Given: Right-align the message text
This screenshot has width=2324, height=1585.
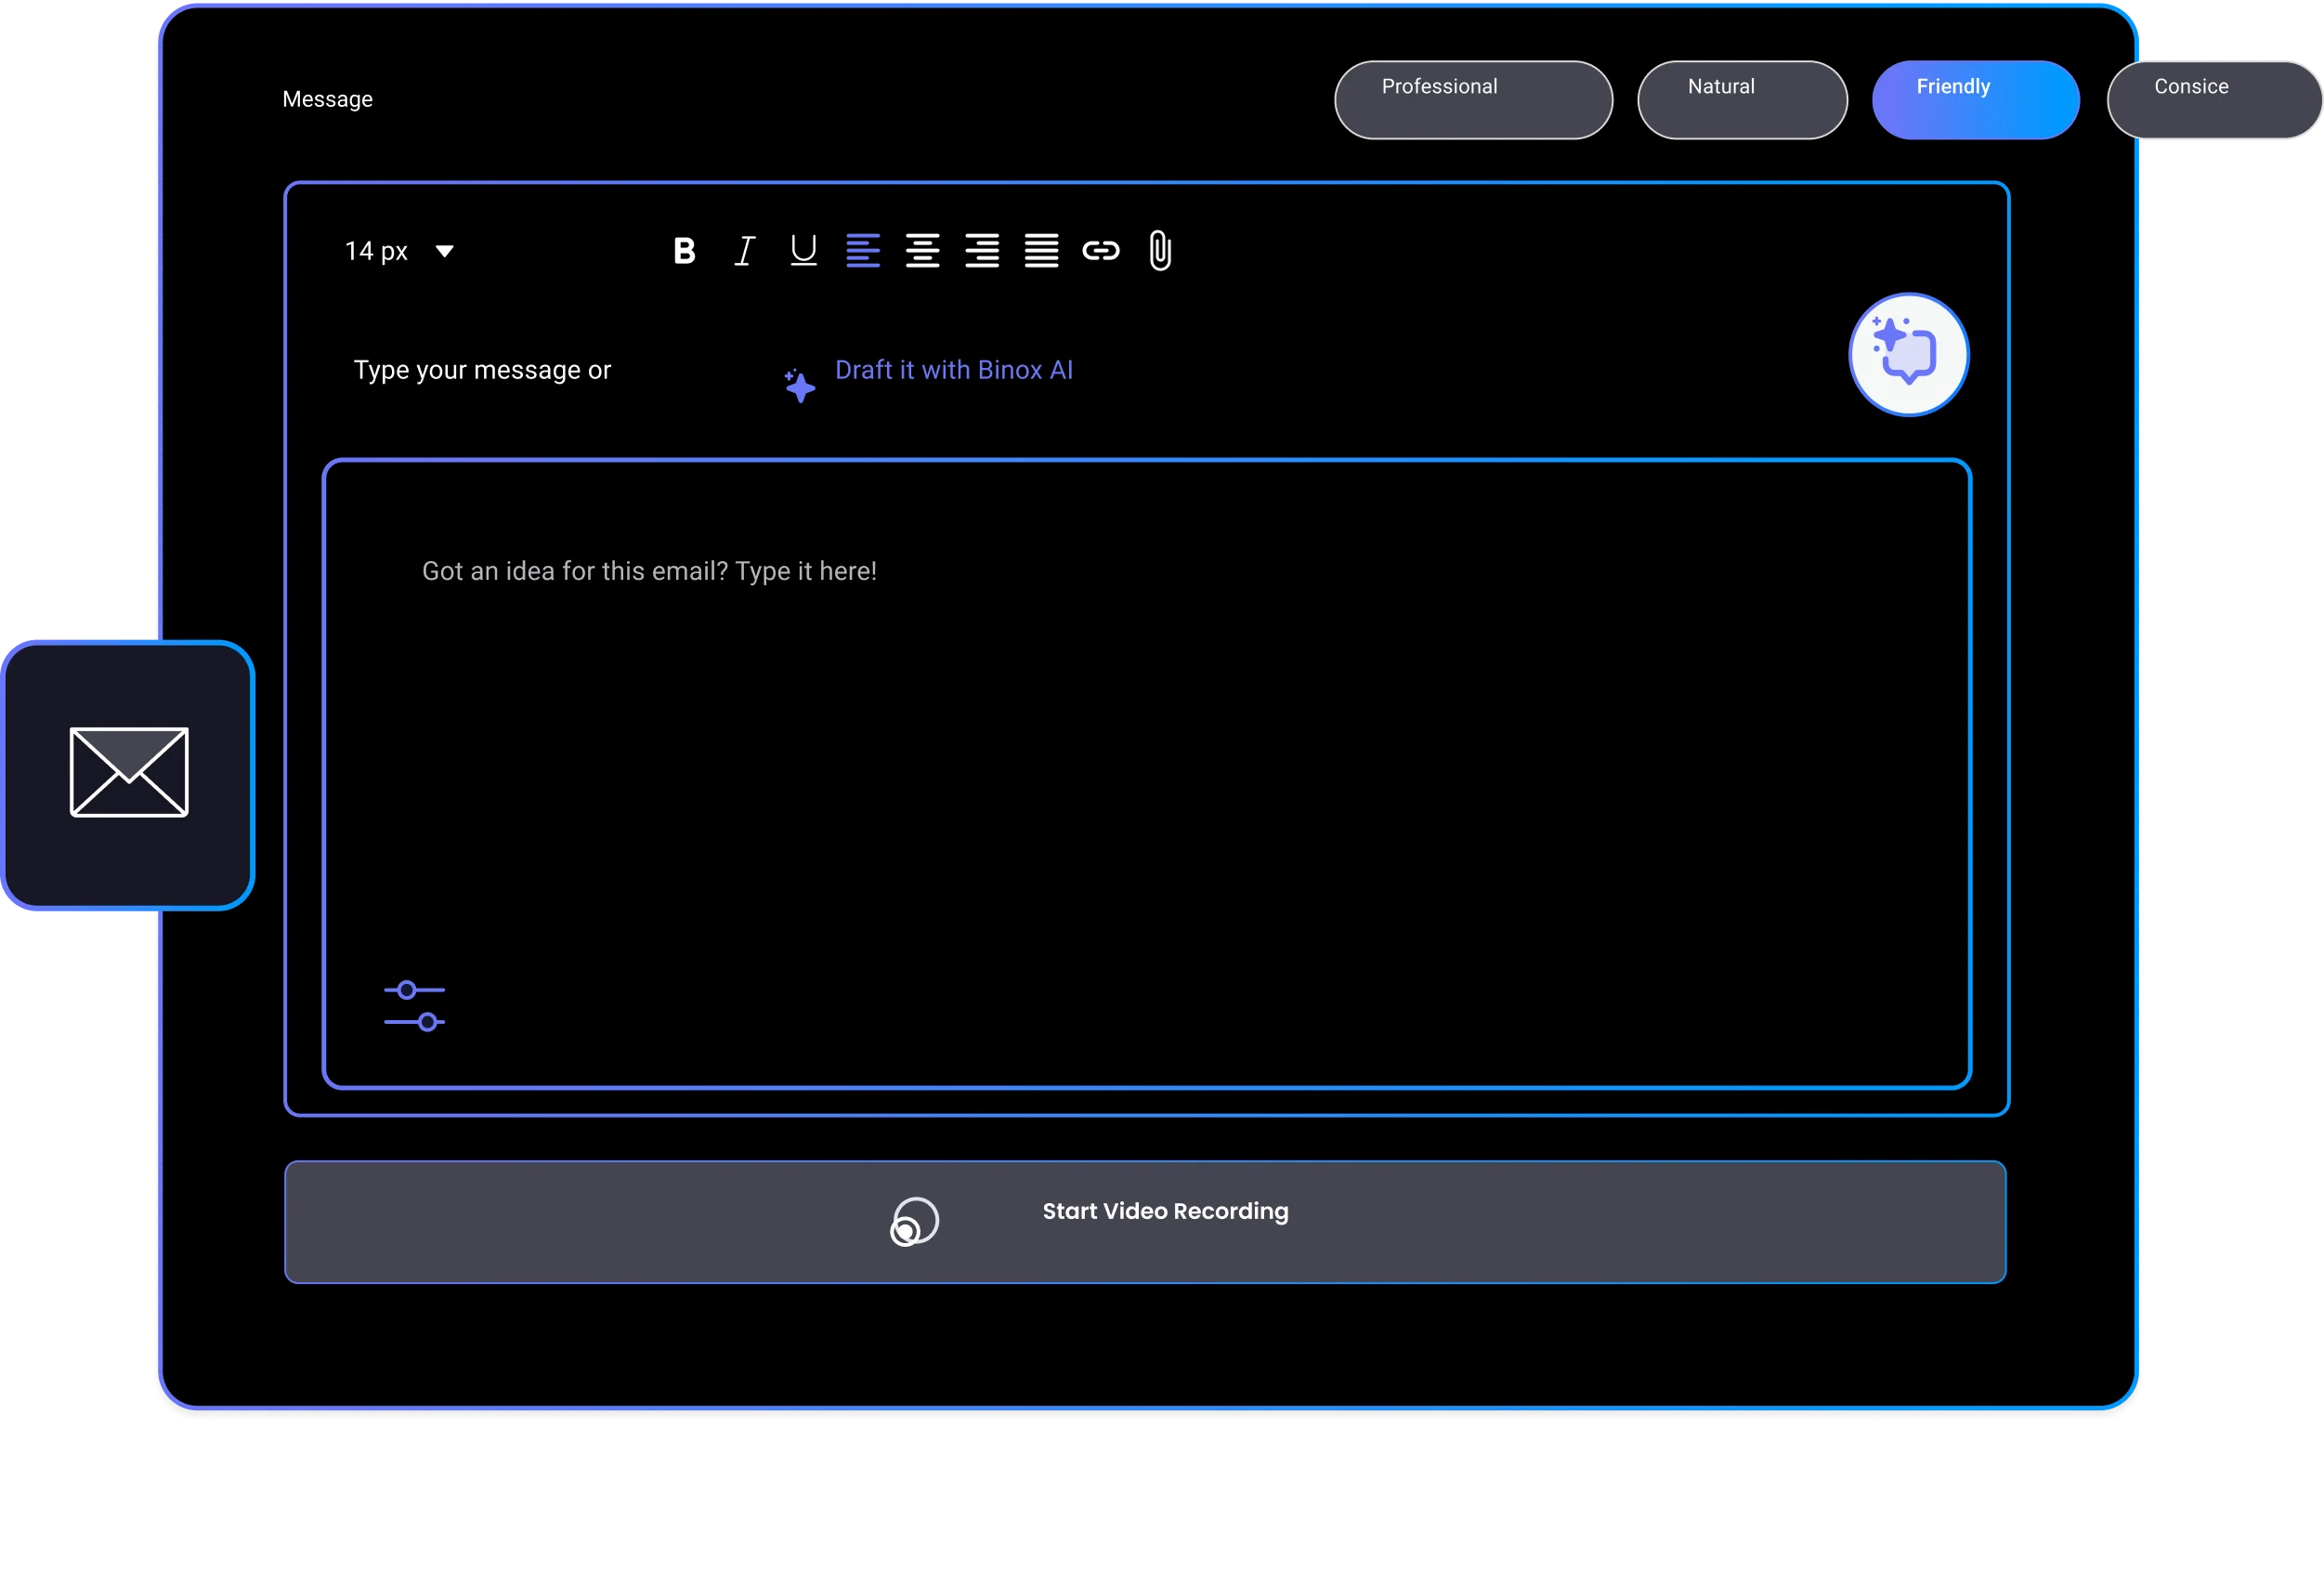Looking at the screenshot, I should [x=982, y=251].
